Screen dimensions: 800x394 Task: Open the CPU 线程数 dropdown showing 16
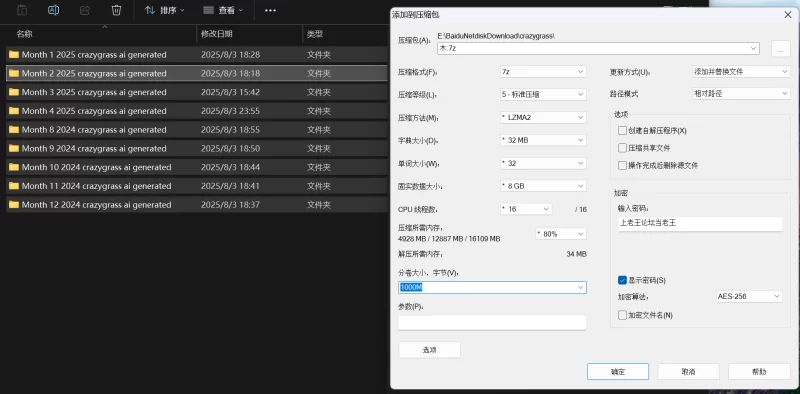(x=526, y=209)
